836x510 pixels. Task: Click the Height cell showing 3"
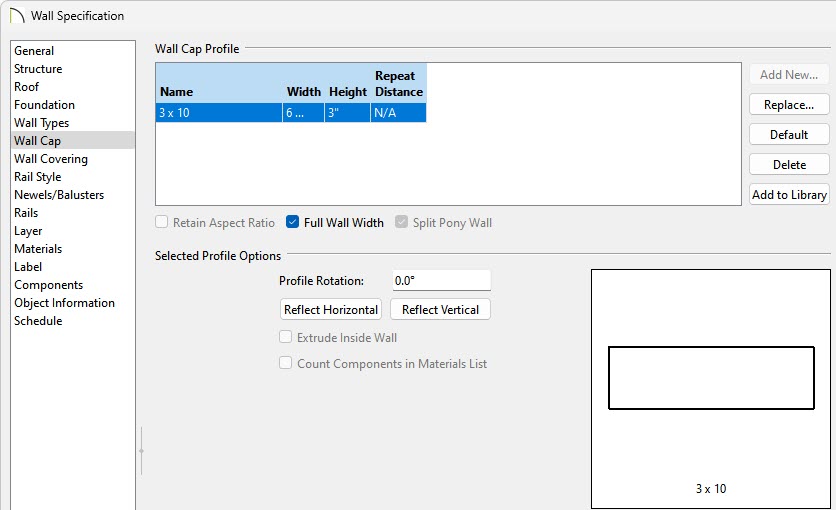(x=347, y=113)
